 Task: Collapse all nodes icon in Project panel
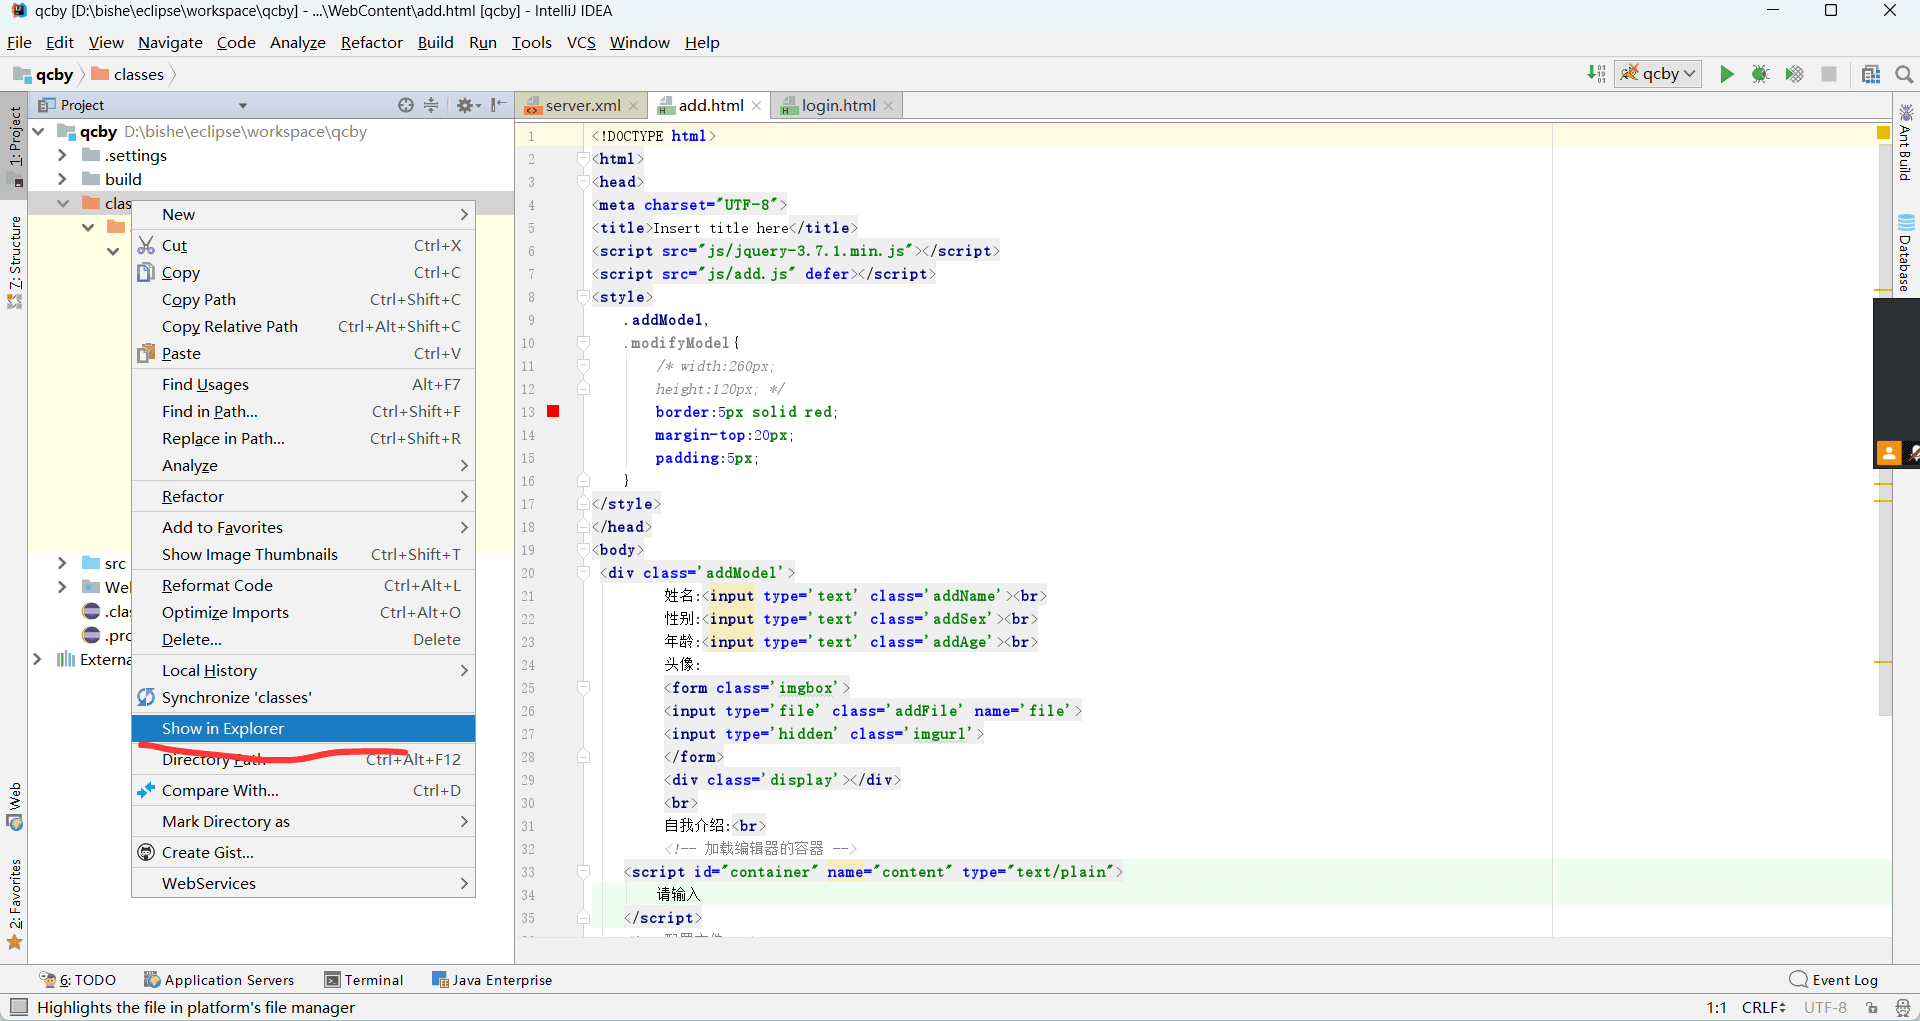click(431, 105)
